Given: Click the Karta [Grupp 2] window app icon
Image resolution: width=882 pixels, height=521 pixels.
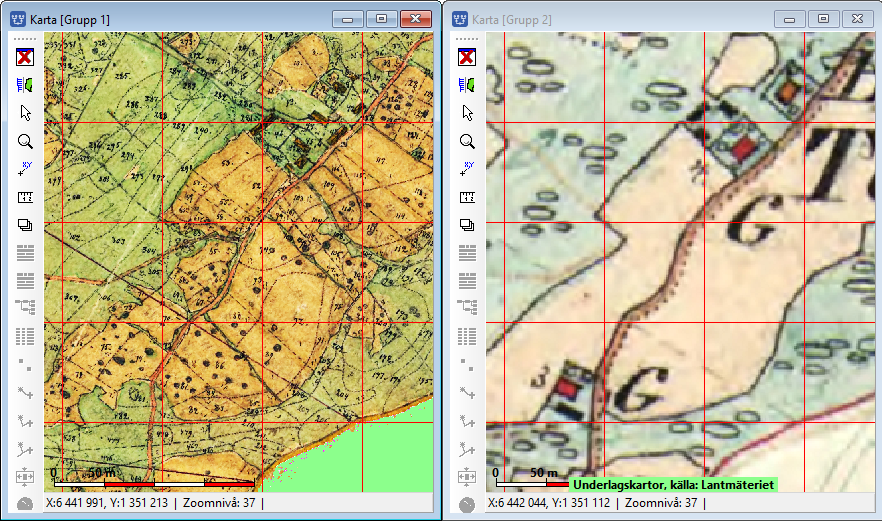Looking at the screenshot, I should [460, 19].
